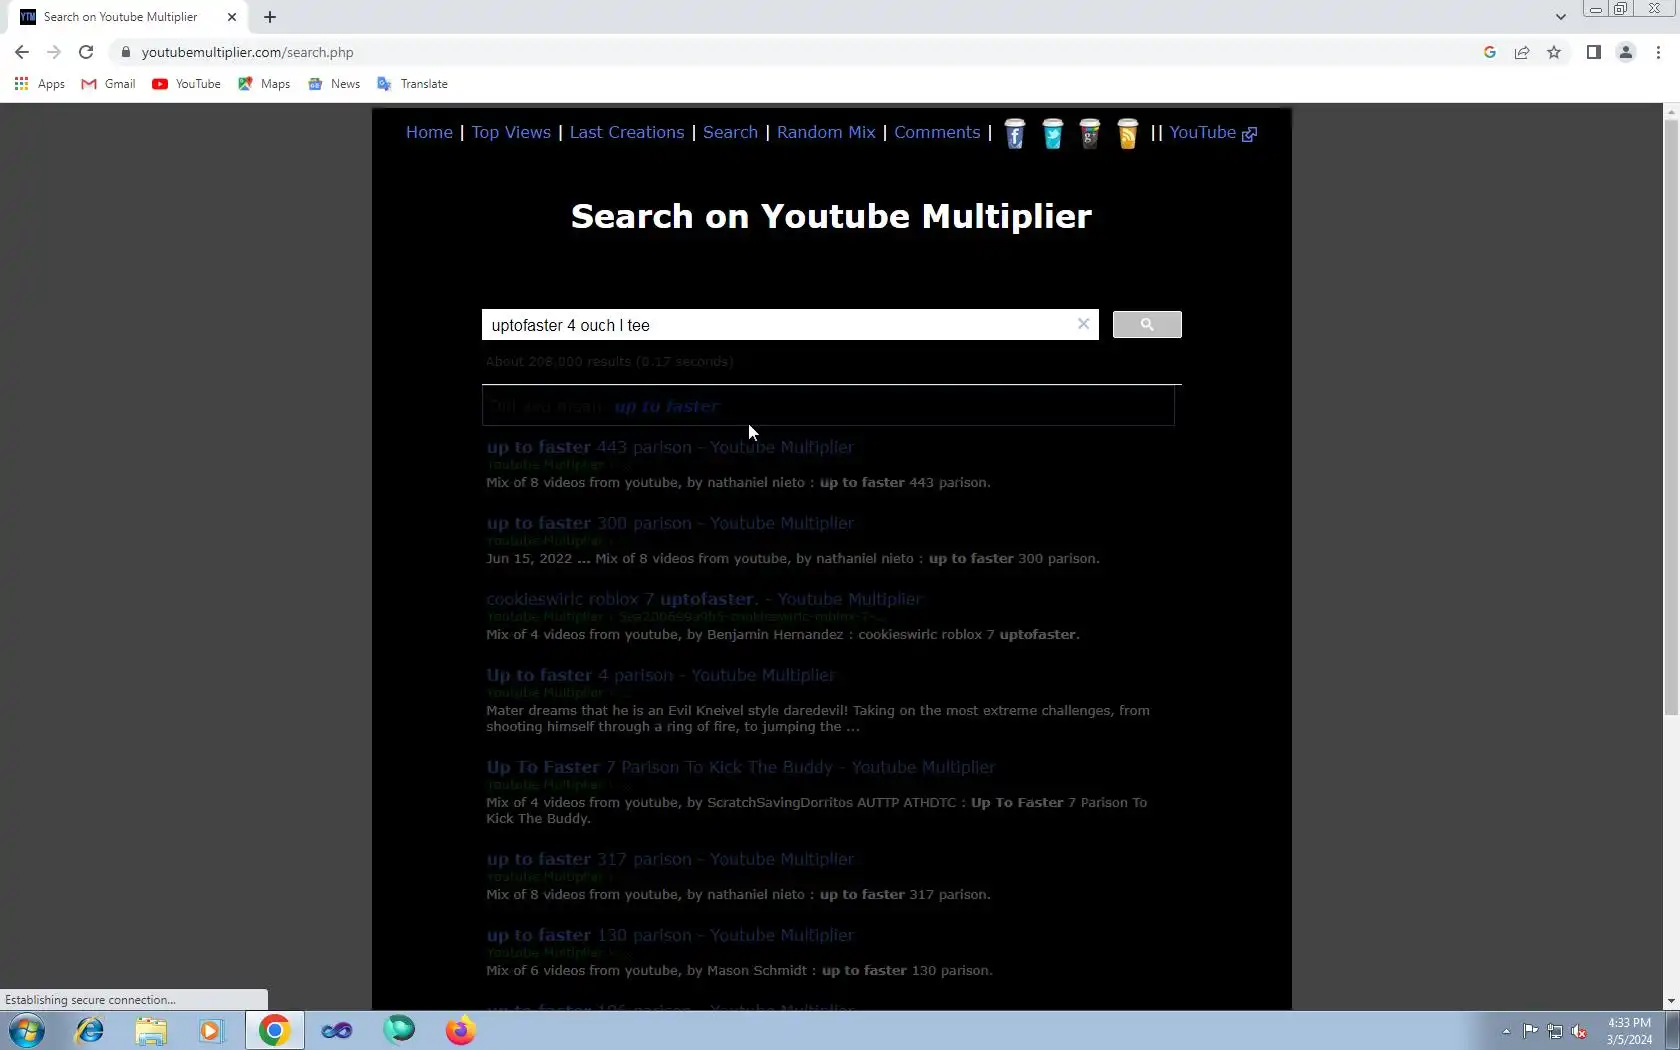Open the 'cookieswirlc roblox 7 uptofaster' result
This screenshot has width=1680, height=1050.
click(704, 599)
